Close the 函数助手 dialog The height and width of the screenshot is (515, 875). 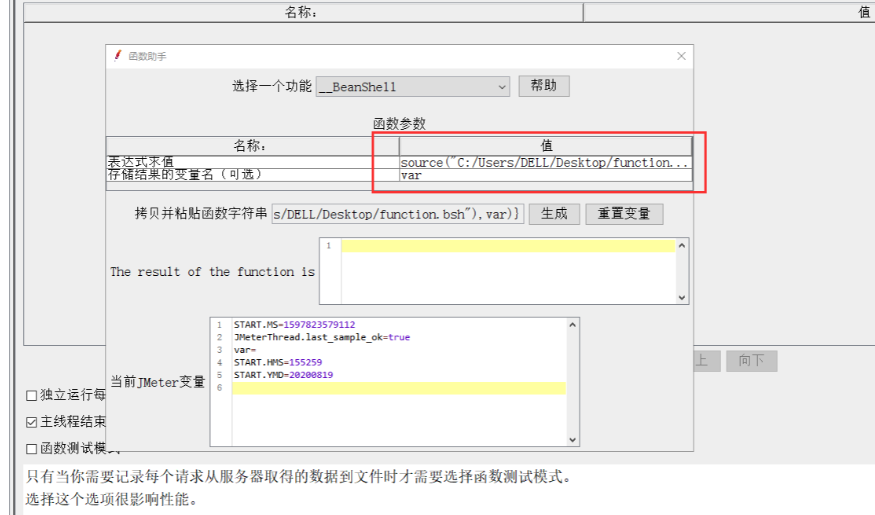click(681, 56)
